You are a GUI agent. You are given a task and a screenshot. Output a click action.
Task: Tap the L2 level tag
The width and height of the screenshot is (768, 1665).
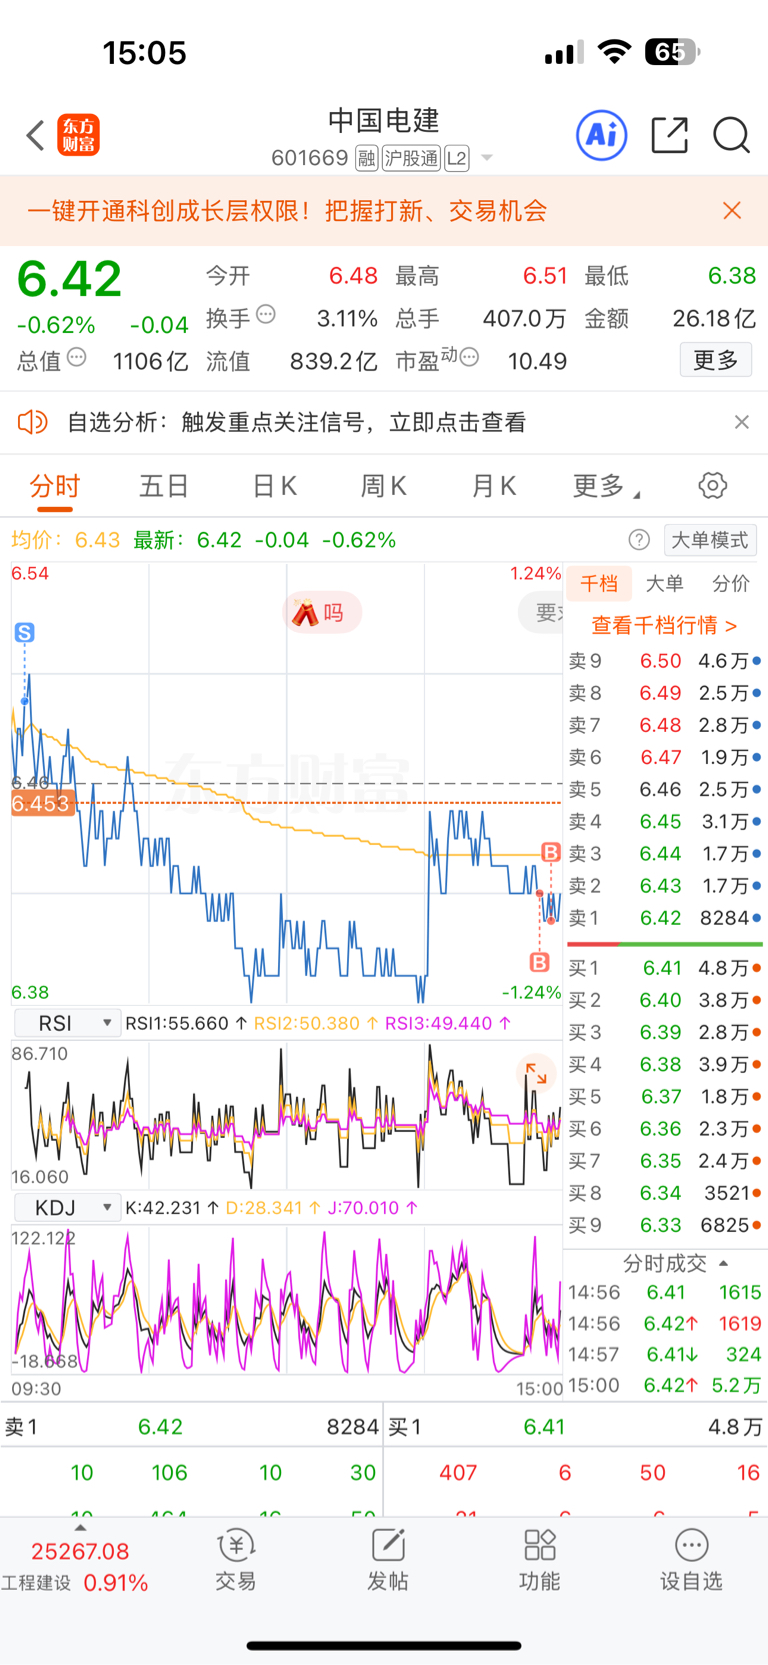(x=457, y=158)
